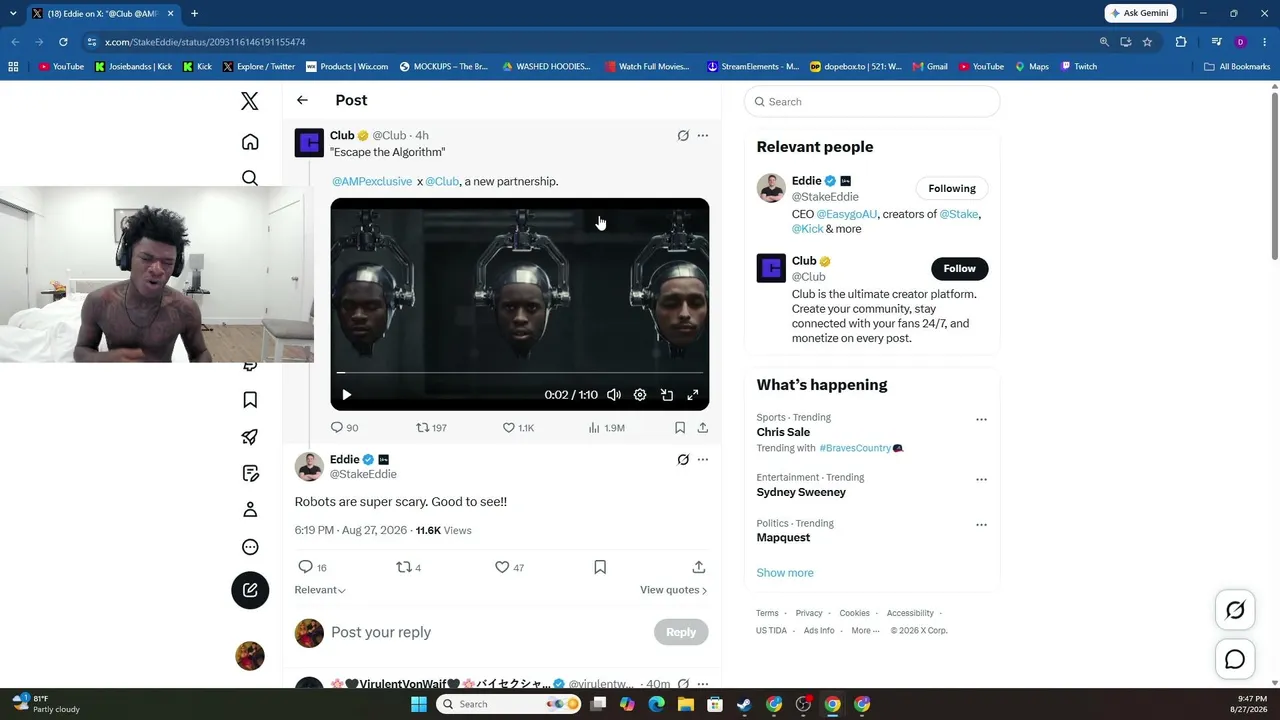The height and width of the screenshot is (720, 1280).
Task: Open options for Chris Sale trend
Action: click(981, 420)
